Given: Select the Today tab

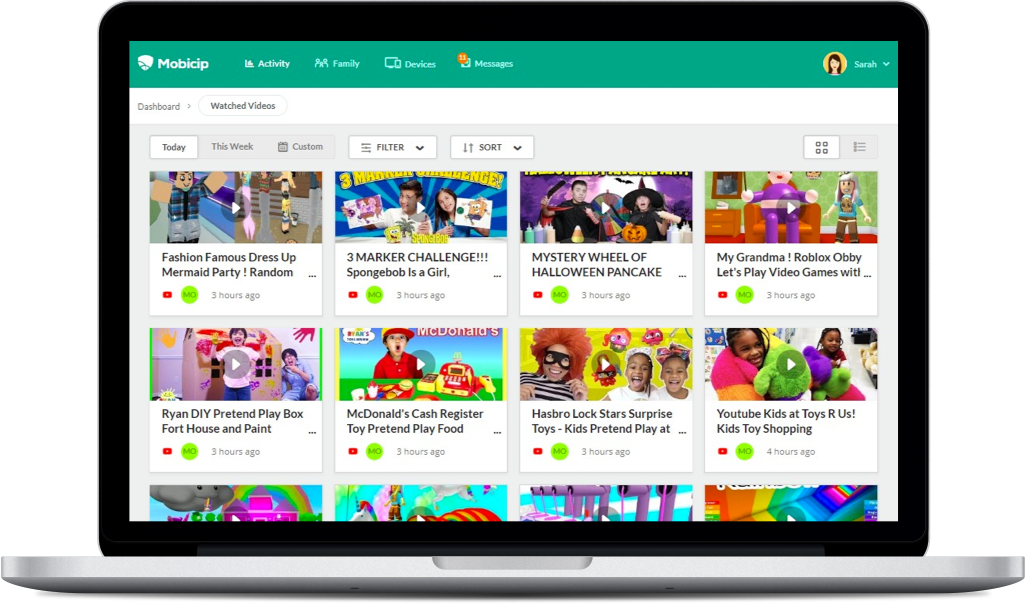Looking at the screenshot, I should [x=174, y=147].
